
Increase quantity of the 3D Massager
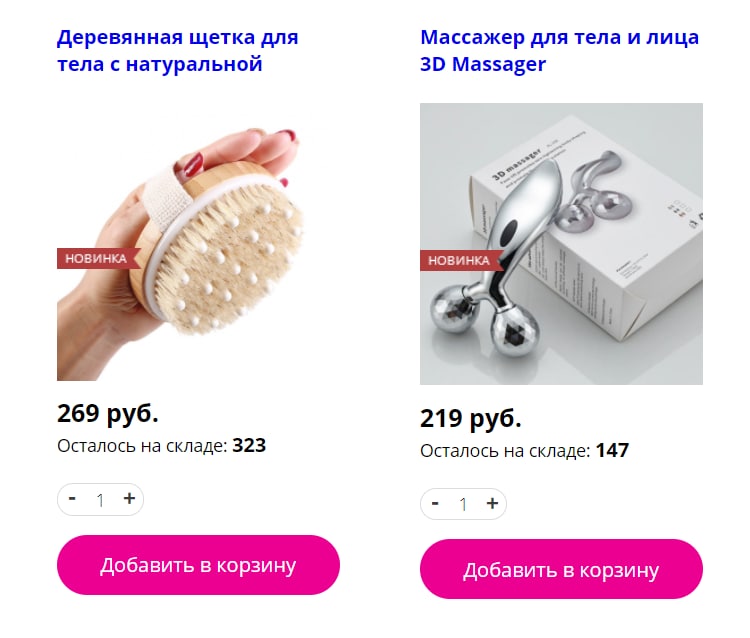pos(492,504)
